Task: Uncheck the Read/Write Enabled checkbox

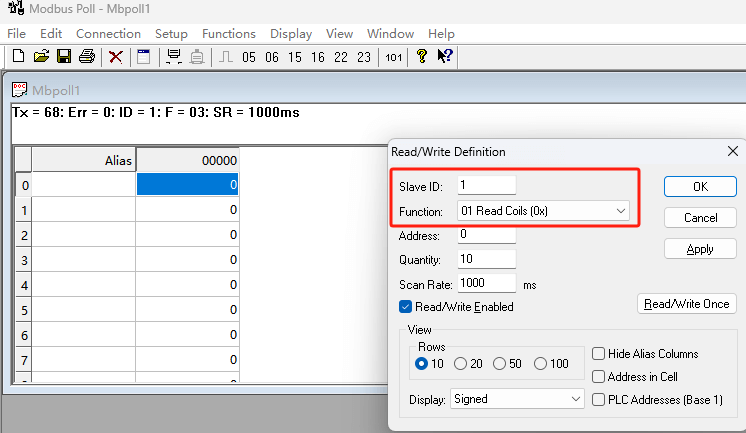Action: (x=406, y=307)
